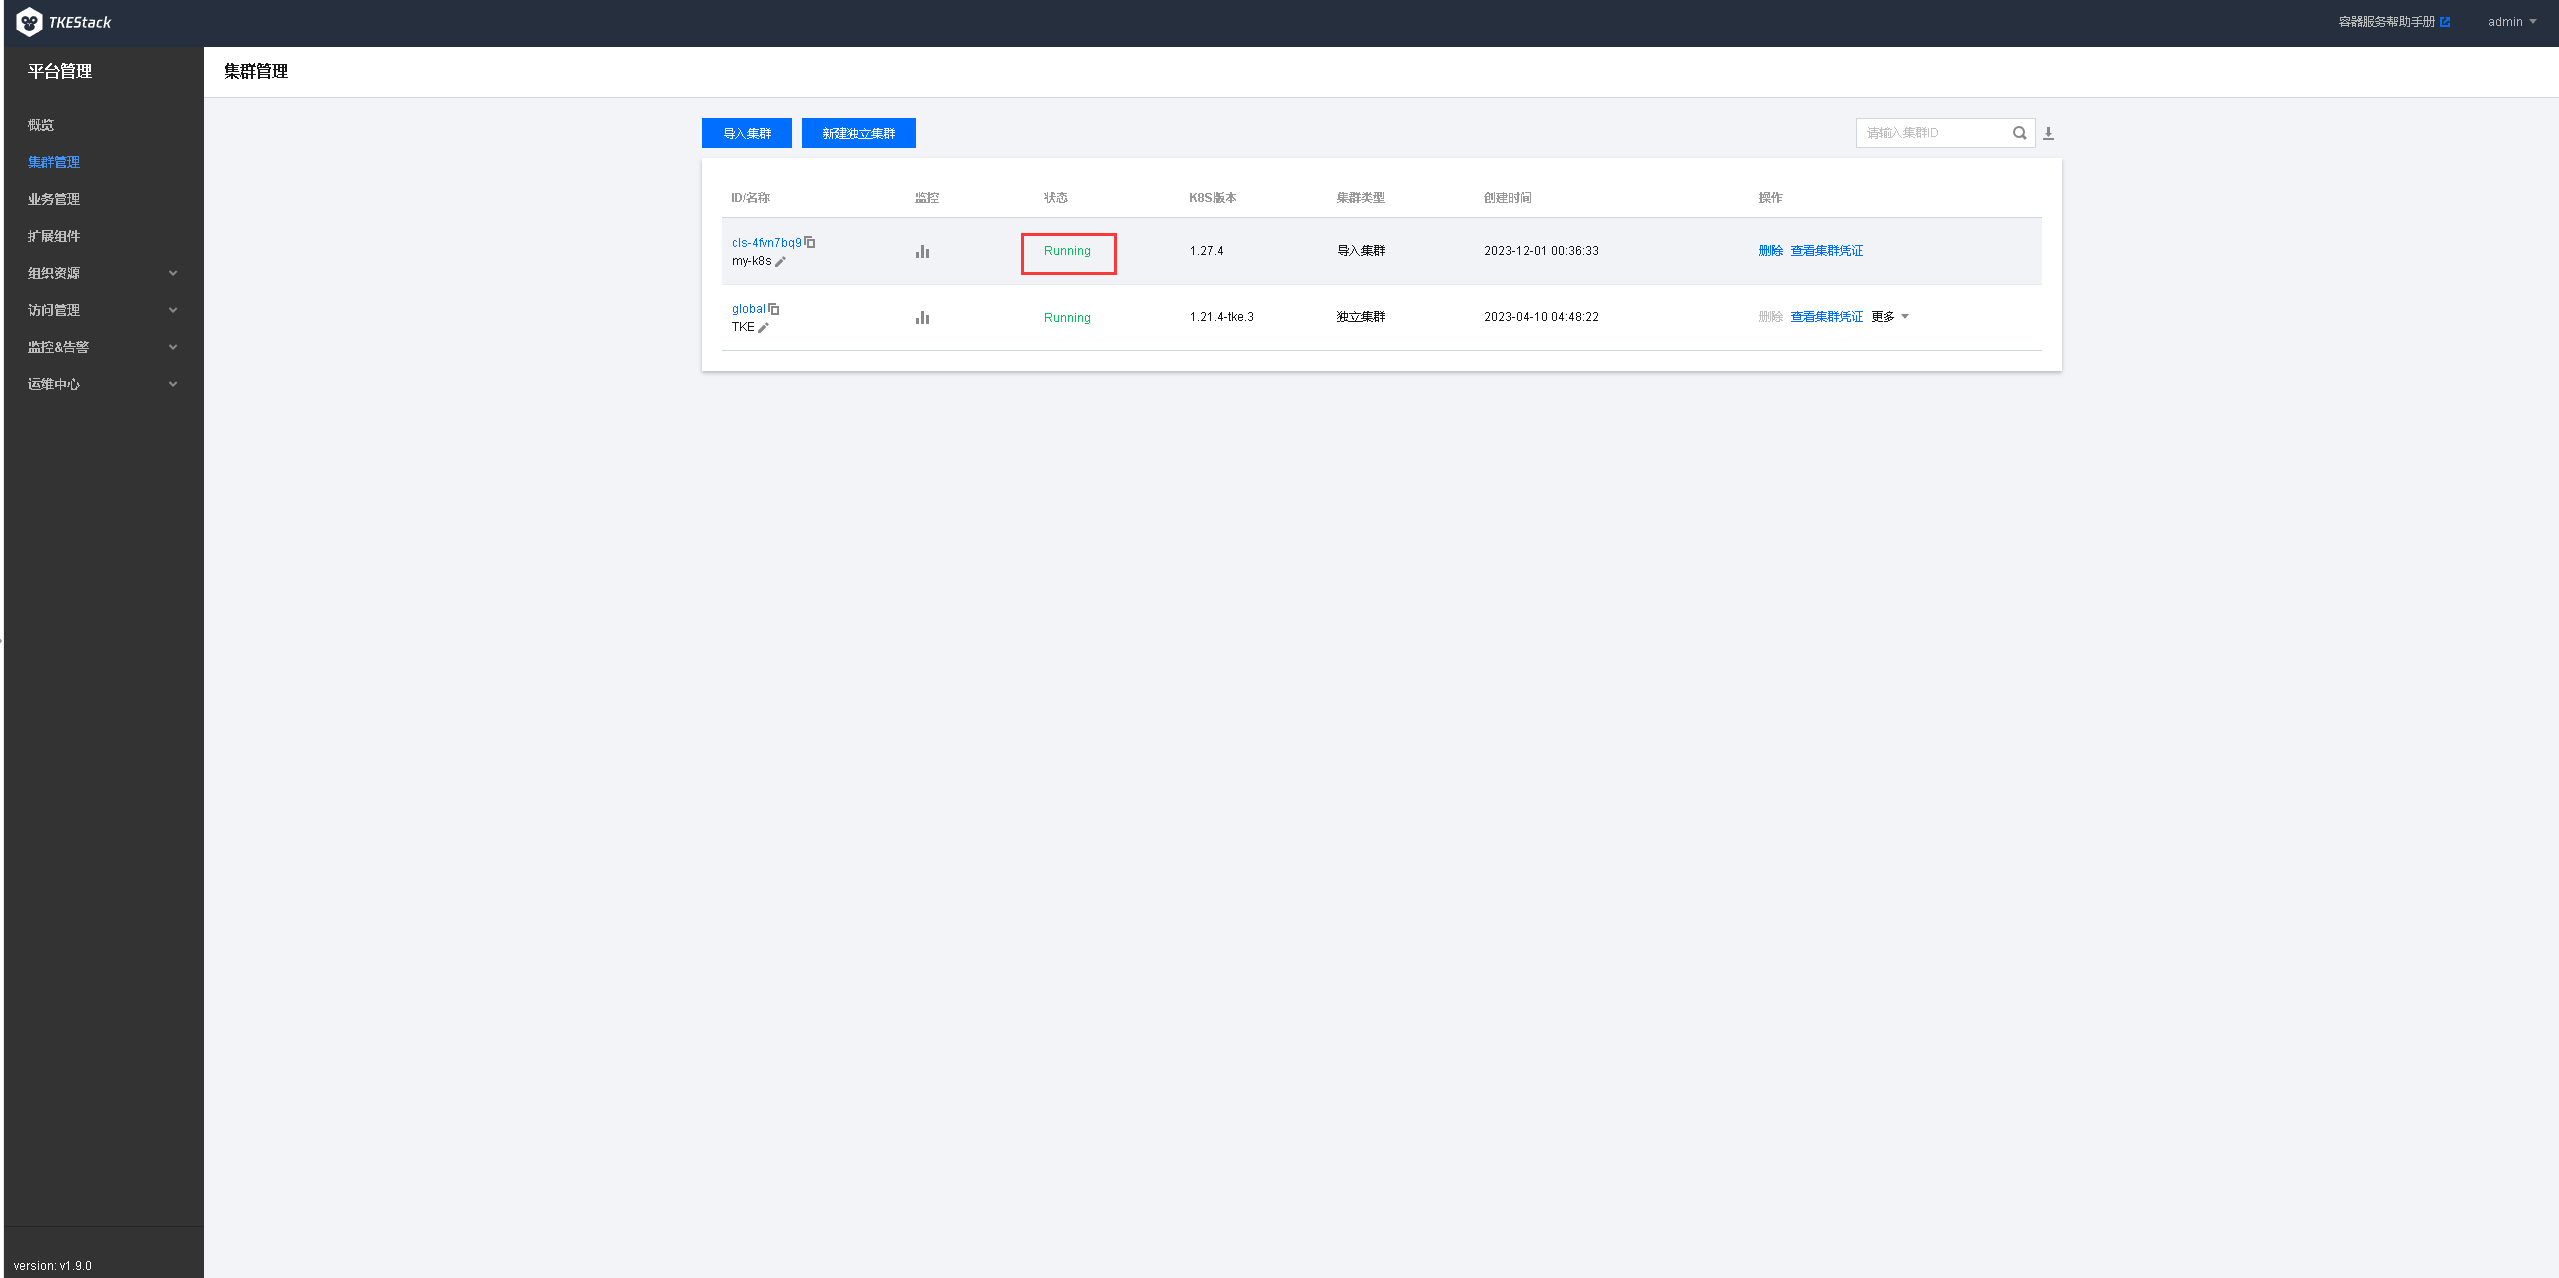The width and height of the screenshot is (2559, 1278).
Task: Open the admin user dropdown
Action: pyautogui.click(x=2511, y=22)
